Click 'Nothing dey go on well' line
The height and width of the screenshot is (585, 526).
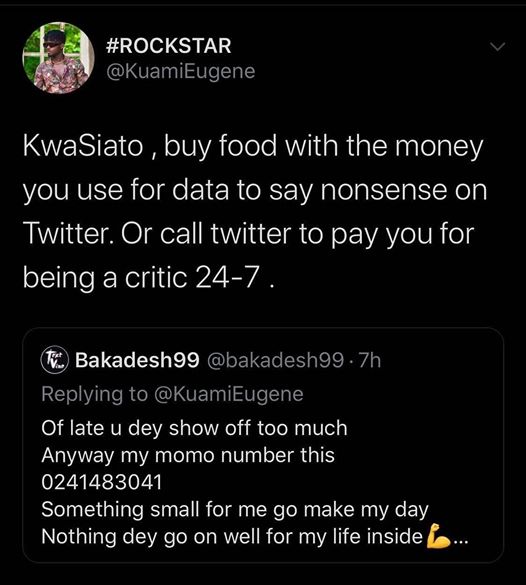pos(232,537)
